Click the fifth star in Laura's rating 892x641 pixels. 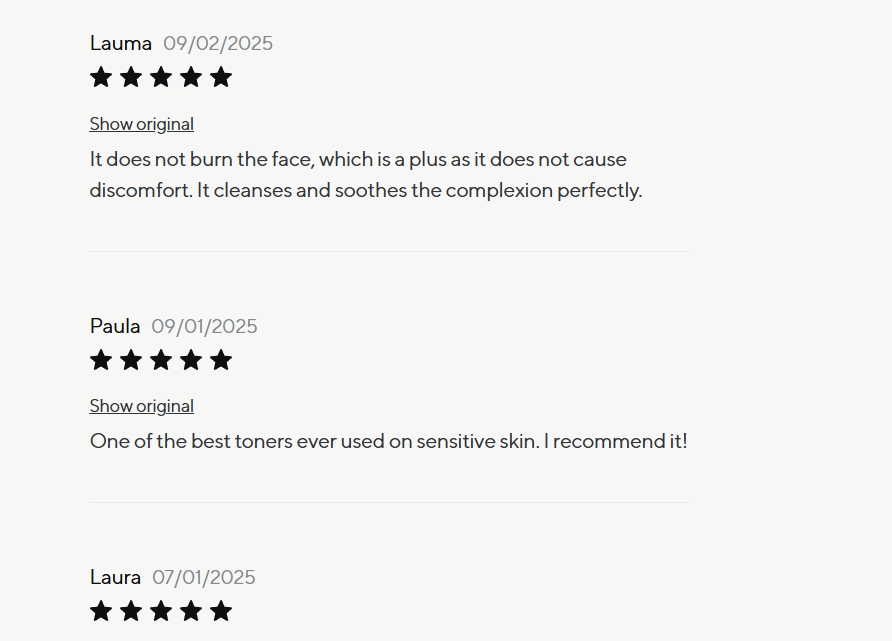tap(221, 611)
